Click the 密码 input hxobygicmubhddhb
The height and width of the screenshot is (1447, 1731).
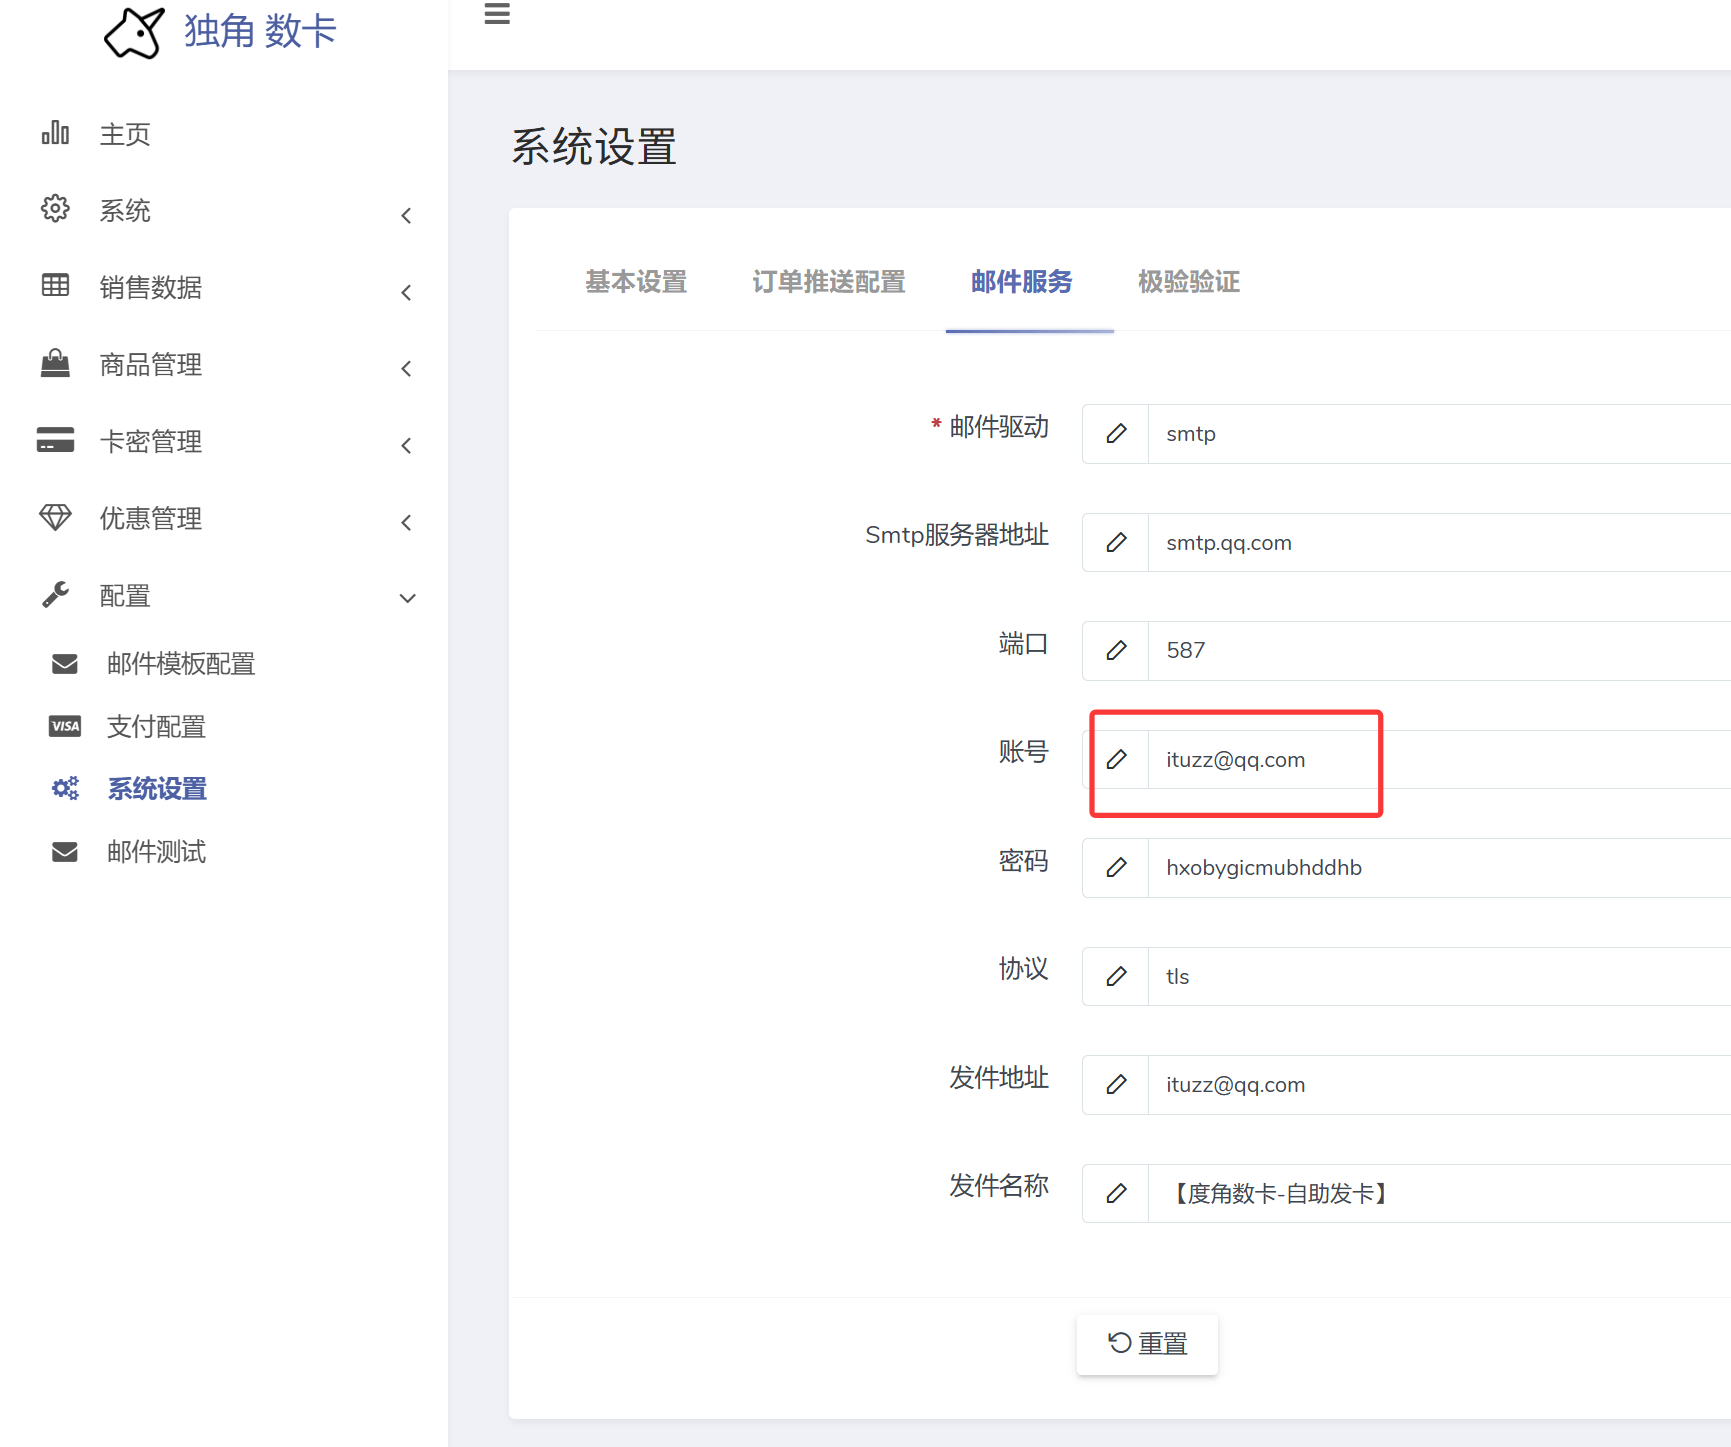point(1440,868)
